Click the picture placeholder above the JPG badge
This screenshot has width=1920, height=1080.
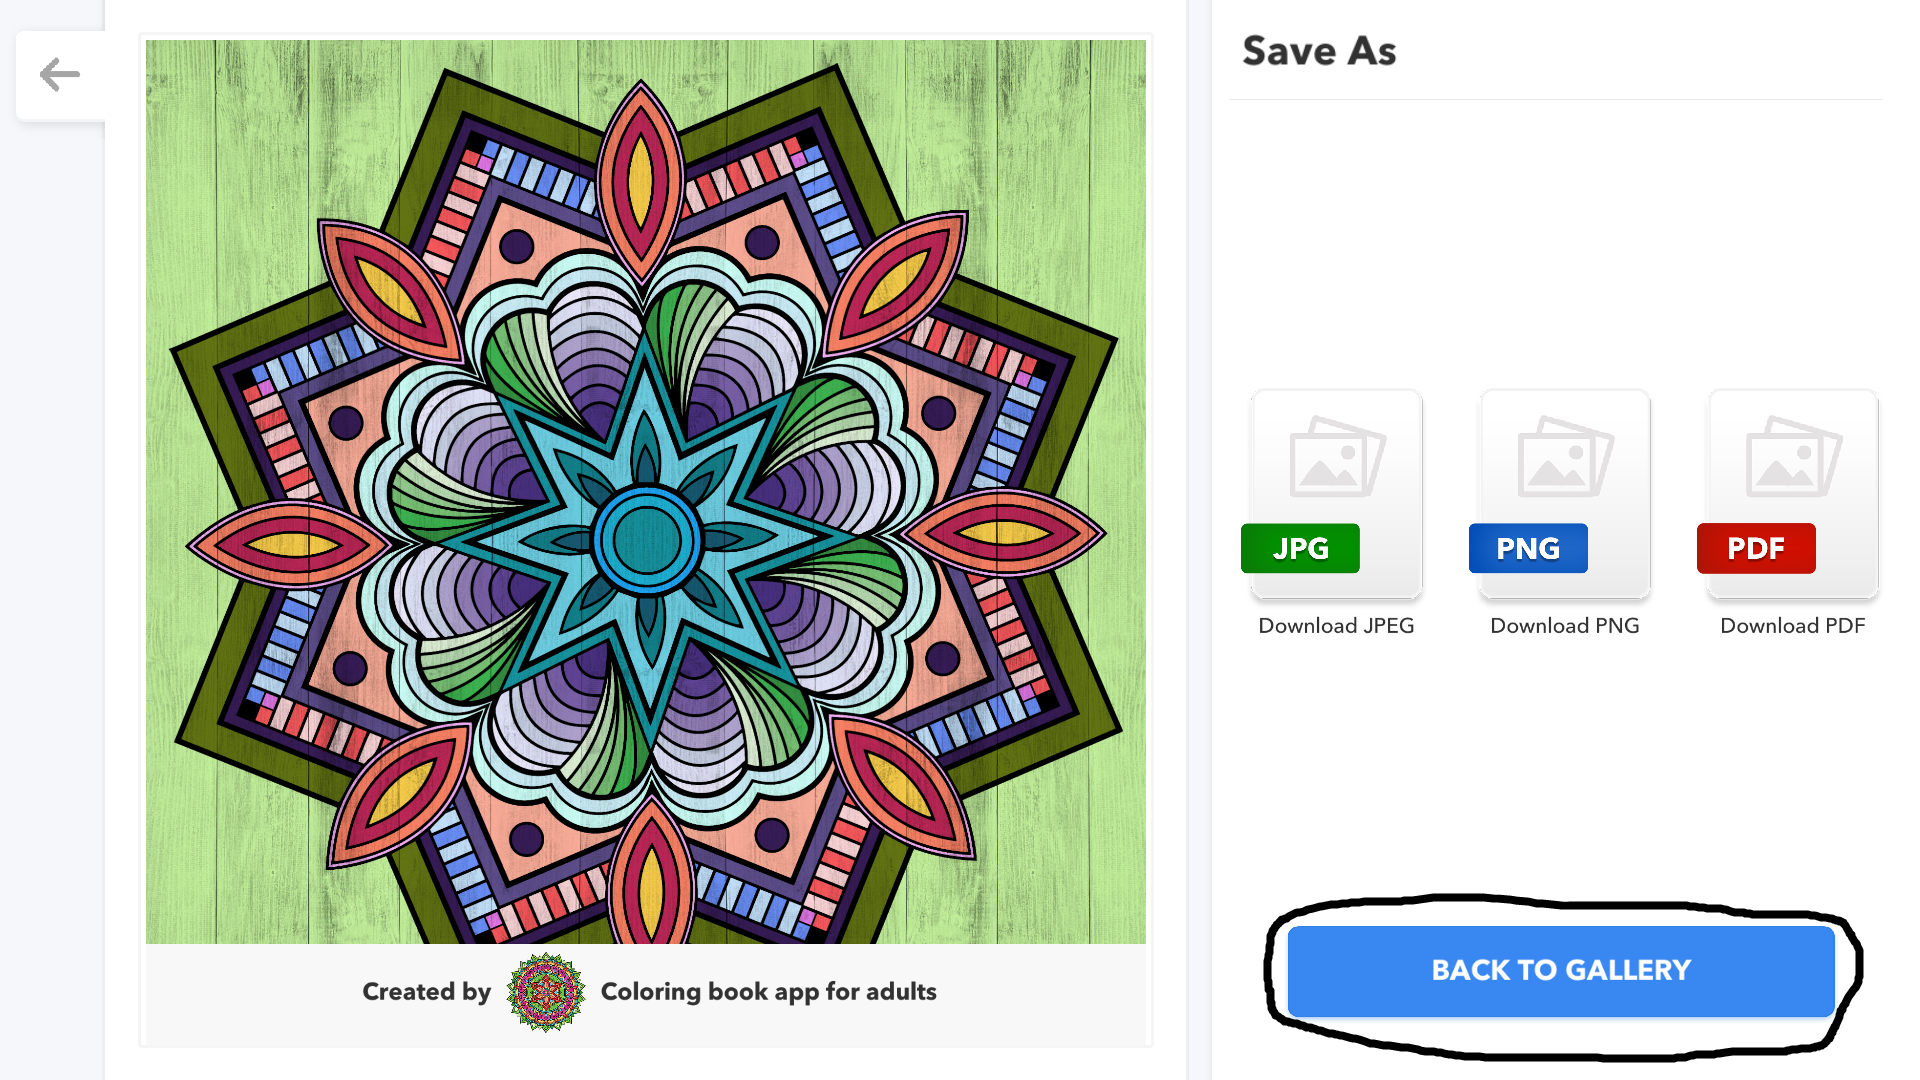[x=1337, y=457]
